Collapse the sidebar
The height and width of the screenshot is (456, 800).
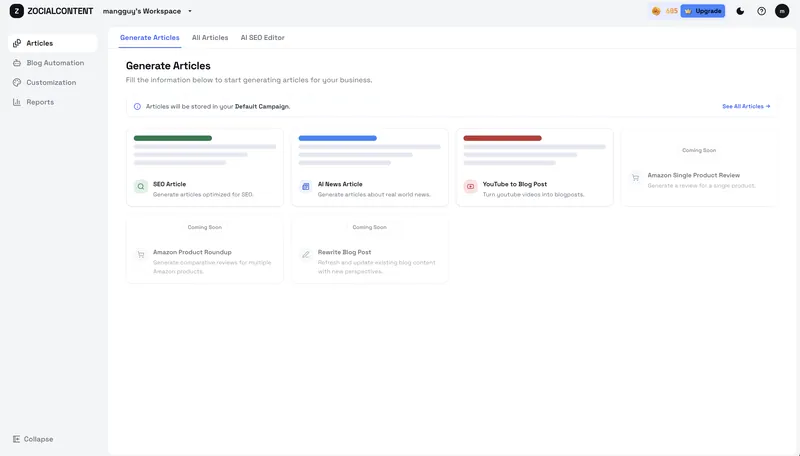click(33, 439)
